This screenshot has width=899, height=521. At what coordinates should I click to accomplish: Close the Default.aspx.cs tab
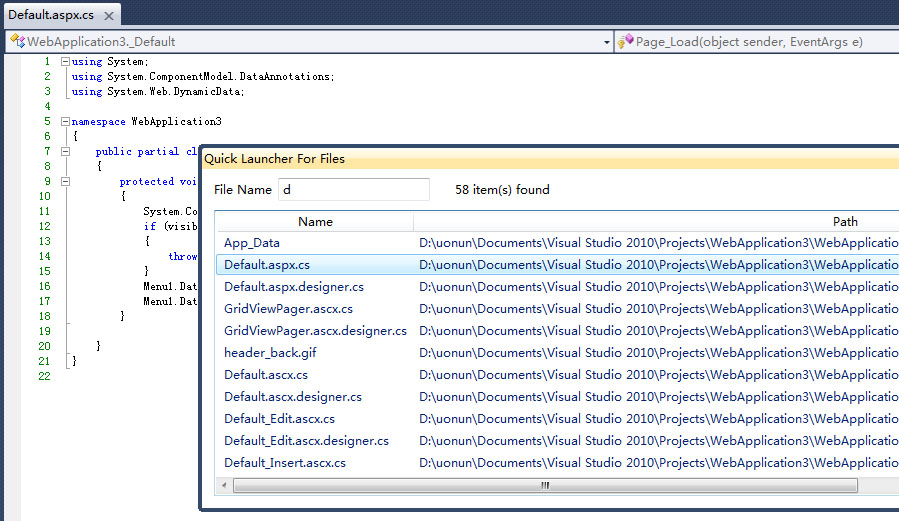coord(108,16)
